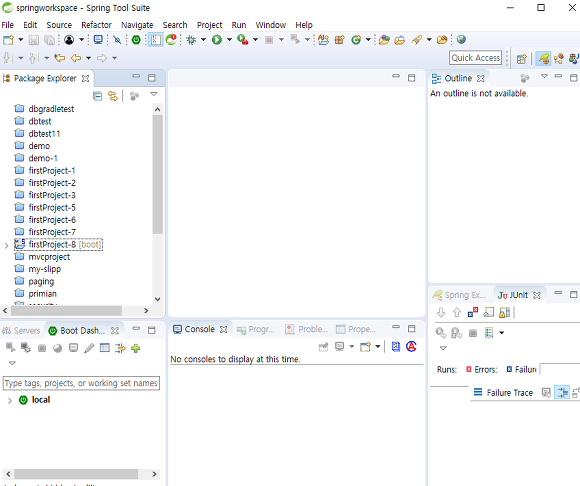
Task: Open Debug button dropdown arrow
Action: [x=203, y=40]
